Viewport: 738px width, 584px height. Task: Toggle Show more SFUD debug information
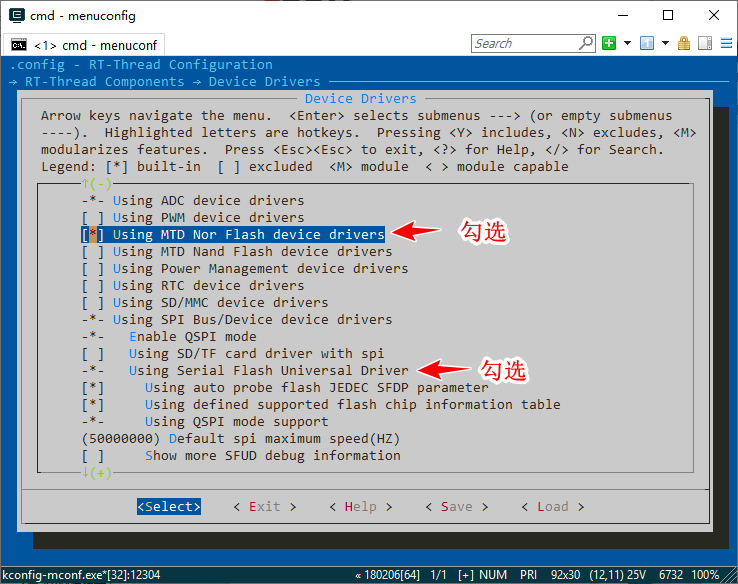[93, 455]
